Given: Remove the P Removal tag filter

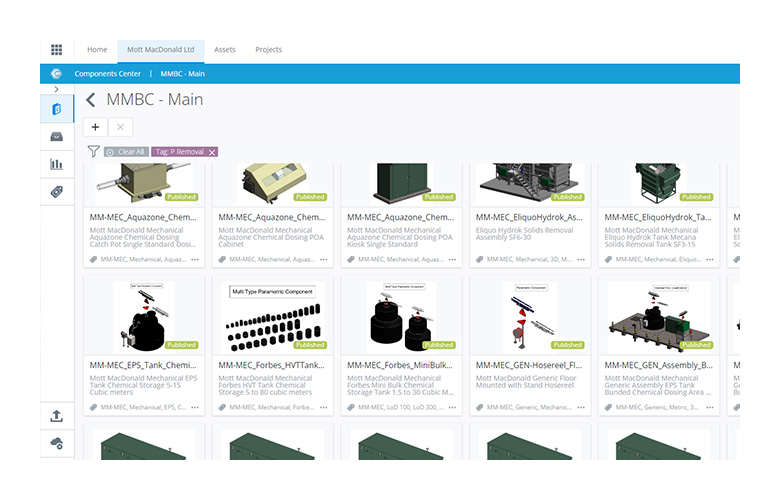Looking at the screenshot, I should tap(212, 152).
